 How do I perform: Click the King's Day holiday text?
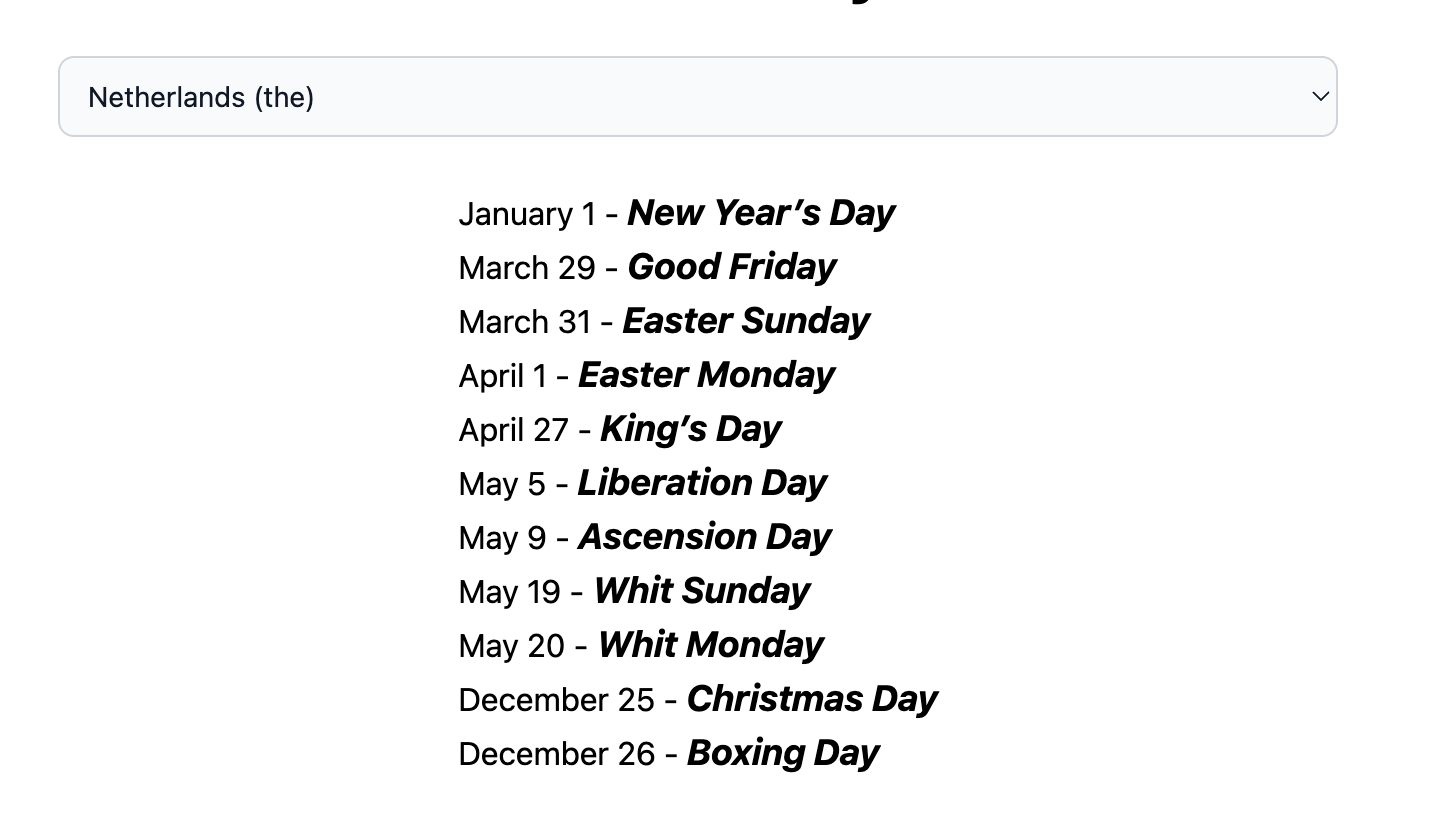690,429
